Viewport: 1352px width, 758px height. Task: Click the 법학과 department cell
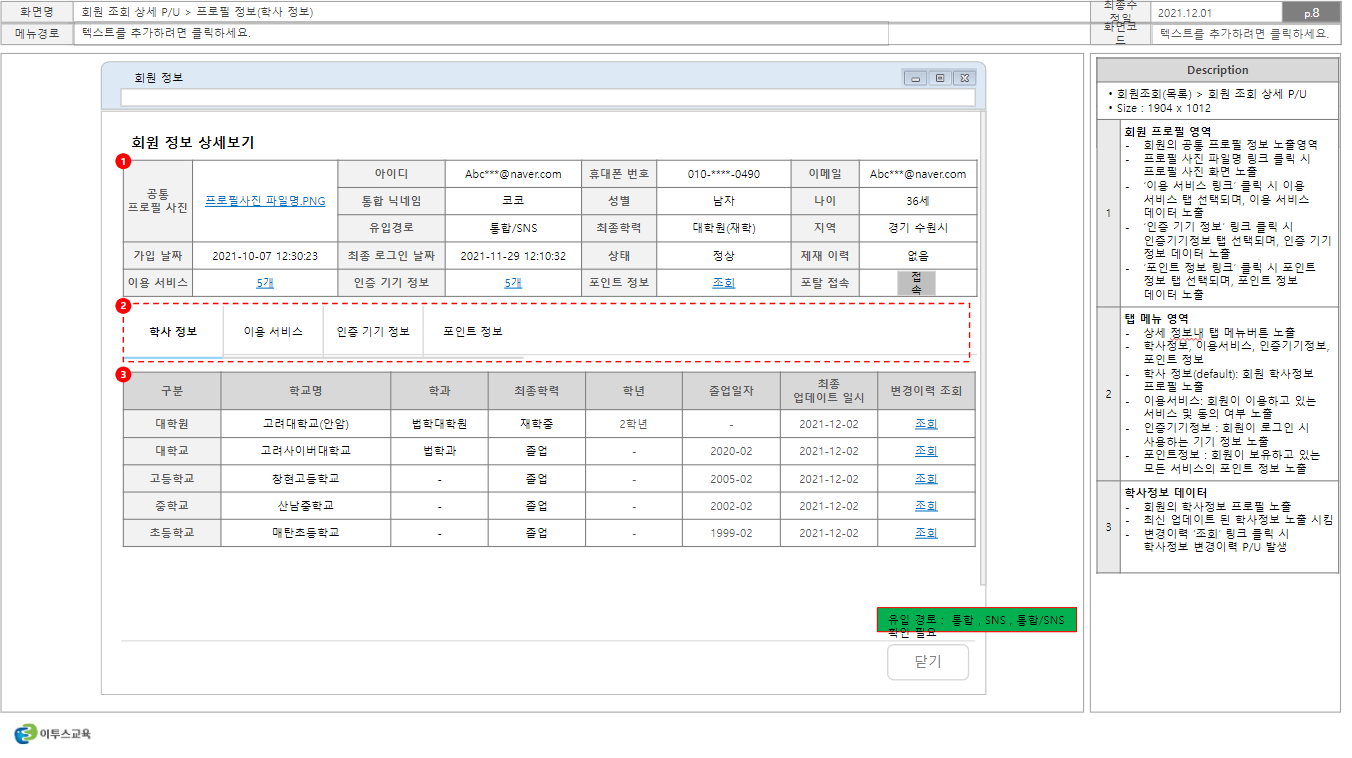(440, 451)
